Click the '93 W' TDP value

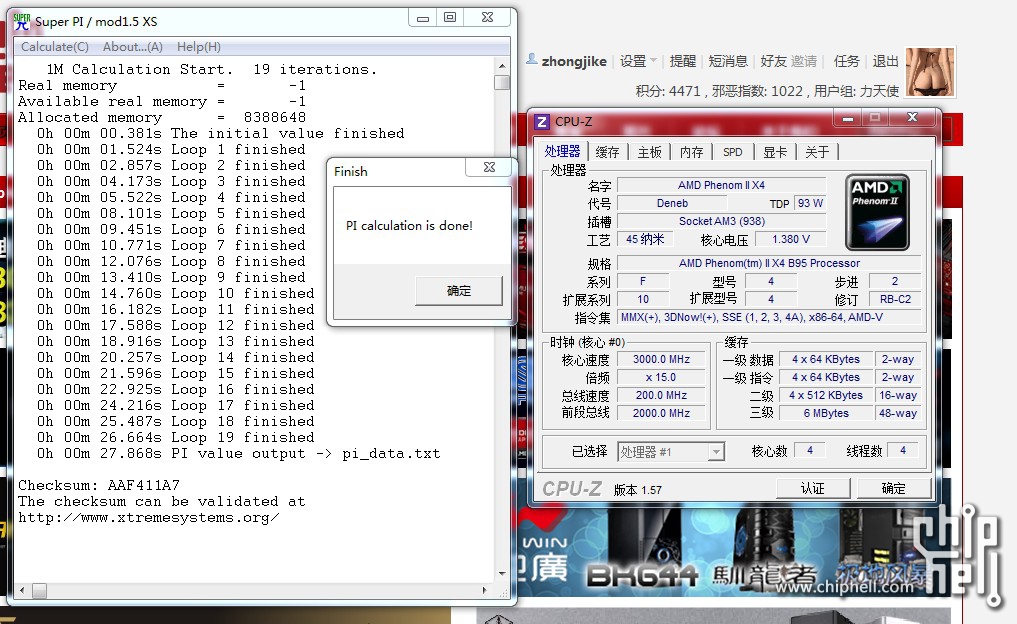(x=810, y=203)
